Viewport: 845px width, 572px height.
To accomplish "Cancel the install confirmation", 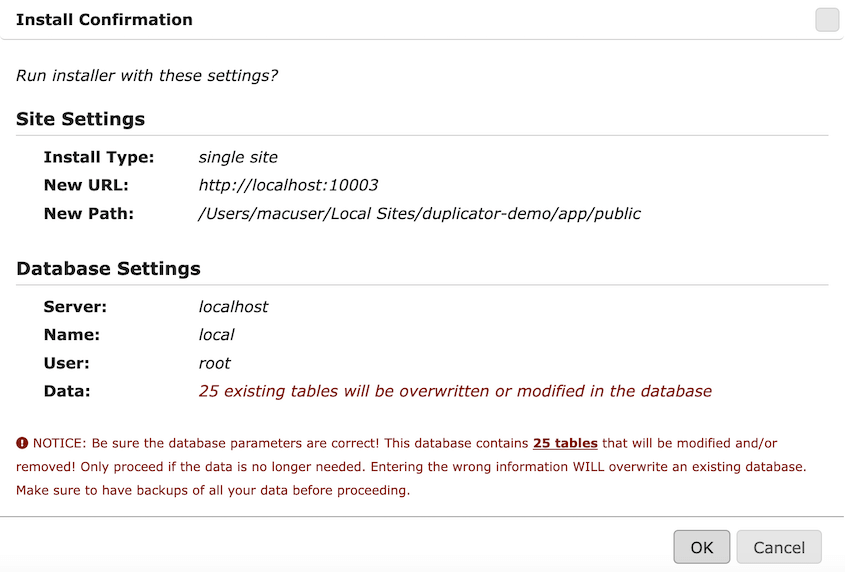I will pyautogui.click(x=779, y=547).
